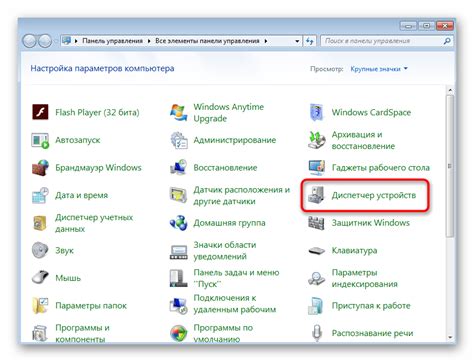
Task: Click the computer icon in address bar
Action: (66, 41)
